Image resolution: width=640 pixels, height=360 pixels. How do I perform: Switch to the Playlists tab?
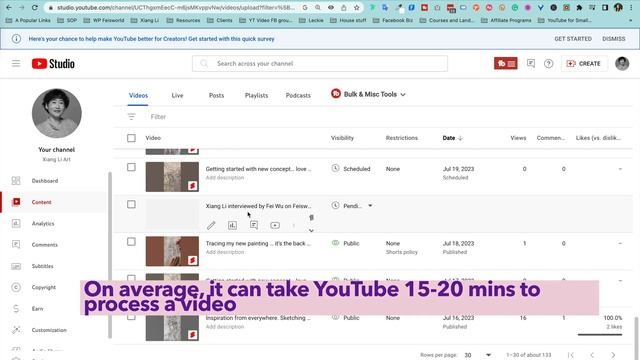click(x=256, y=96)
